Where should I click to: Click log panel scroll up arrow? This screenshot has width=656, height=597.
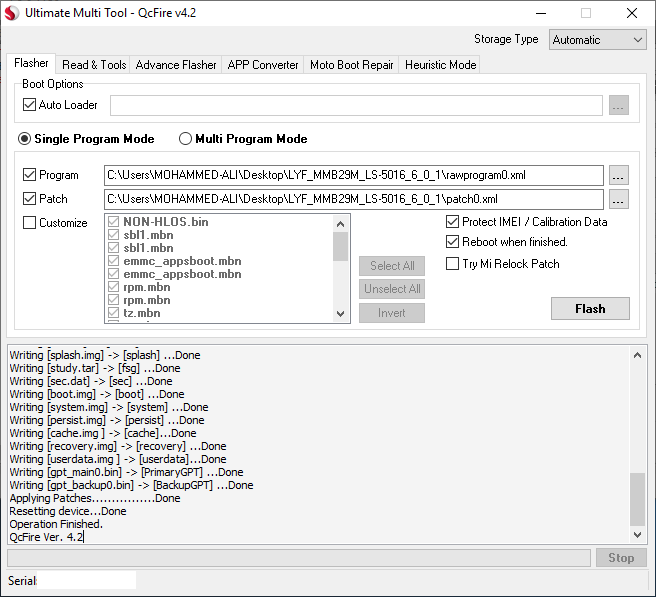point(637,356)
